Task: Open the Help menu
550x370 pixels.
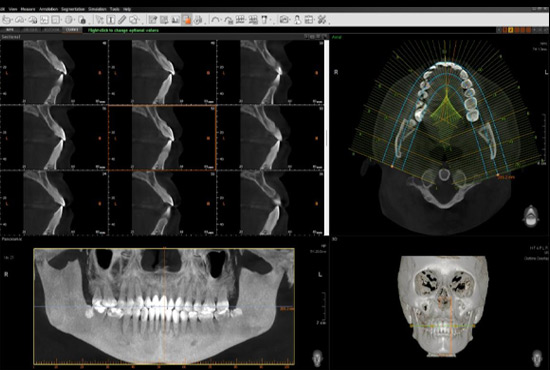Action: pyautogui.click(x=127, y=9)
